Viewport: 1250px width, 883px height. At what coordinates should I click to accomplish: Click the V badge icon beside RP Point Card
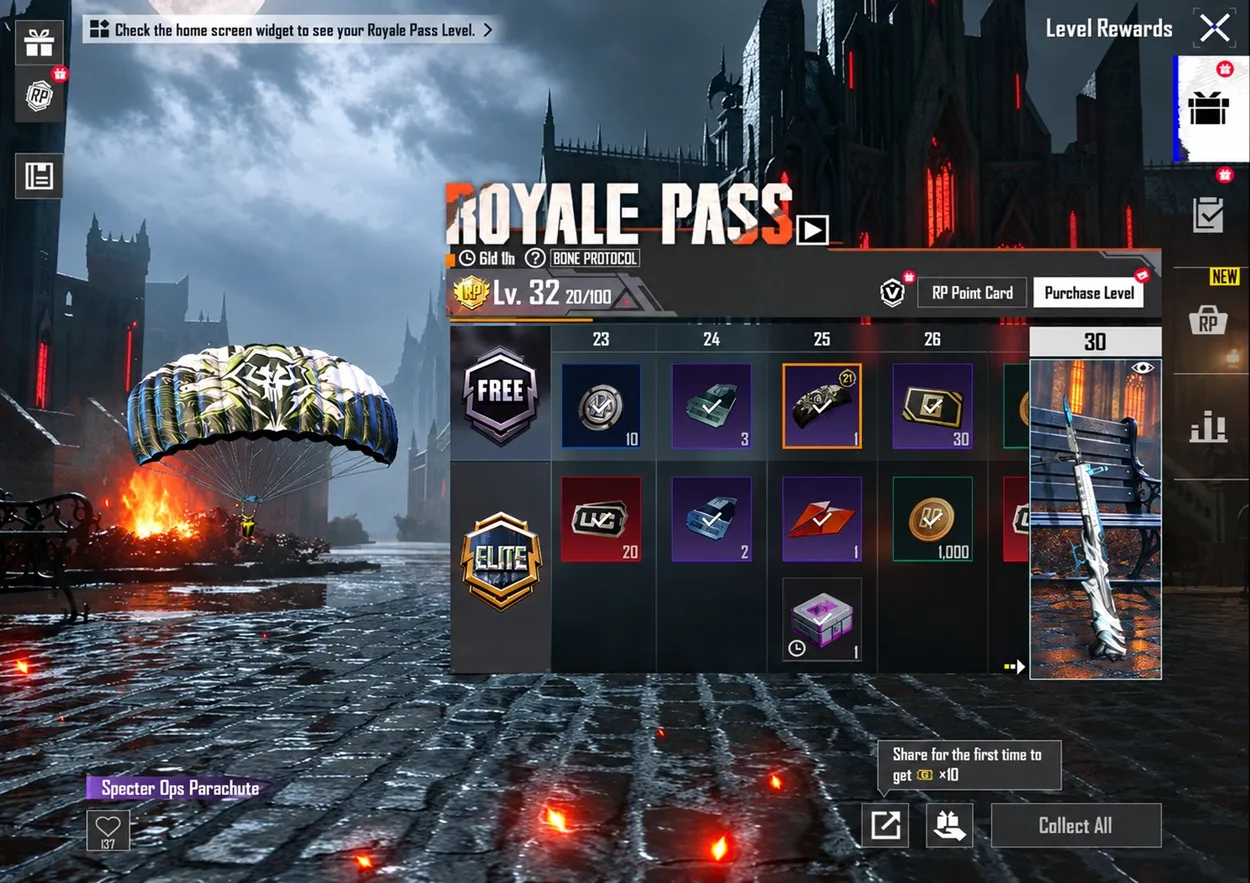pyautogui.click(x=892, y=292)
